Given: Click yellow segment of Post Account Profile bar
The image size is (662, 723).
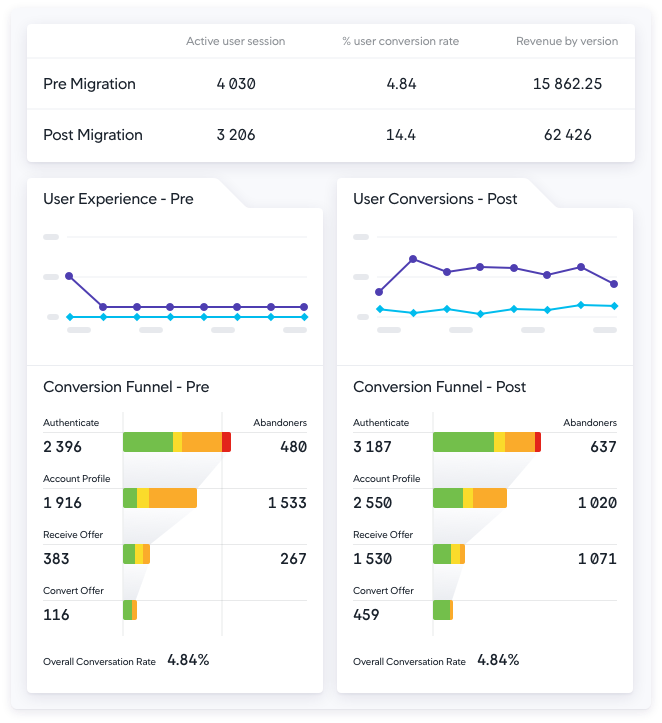Looking at the screenshot, I should pos(468,498).
